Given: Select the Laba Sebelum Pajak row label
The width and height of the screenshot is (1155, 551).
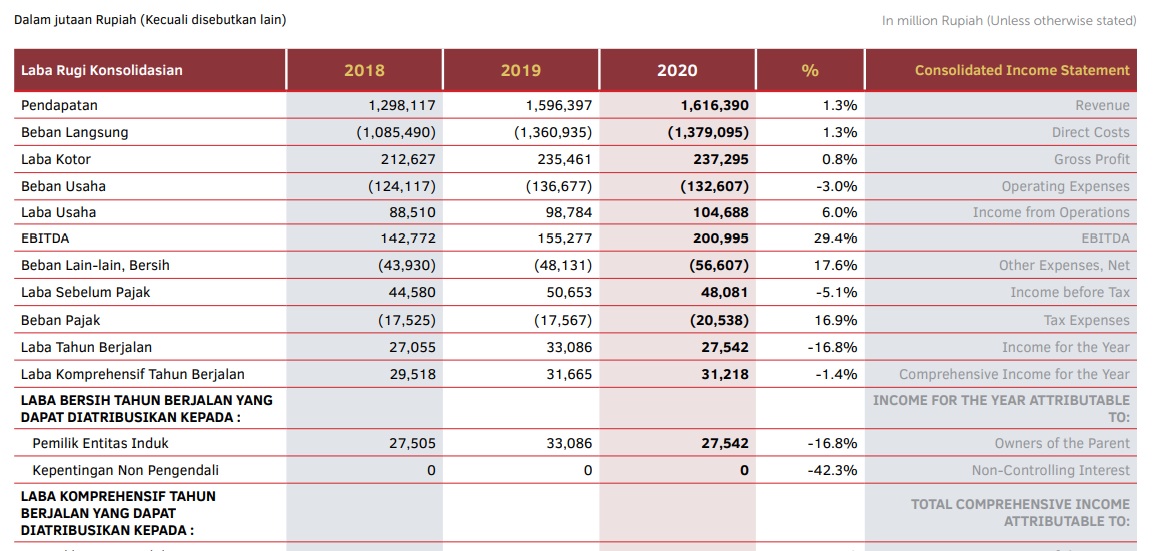Looking at the screenshot, I should 85,292.
